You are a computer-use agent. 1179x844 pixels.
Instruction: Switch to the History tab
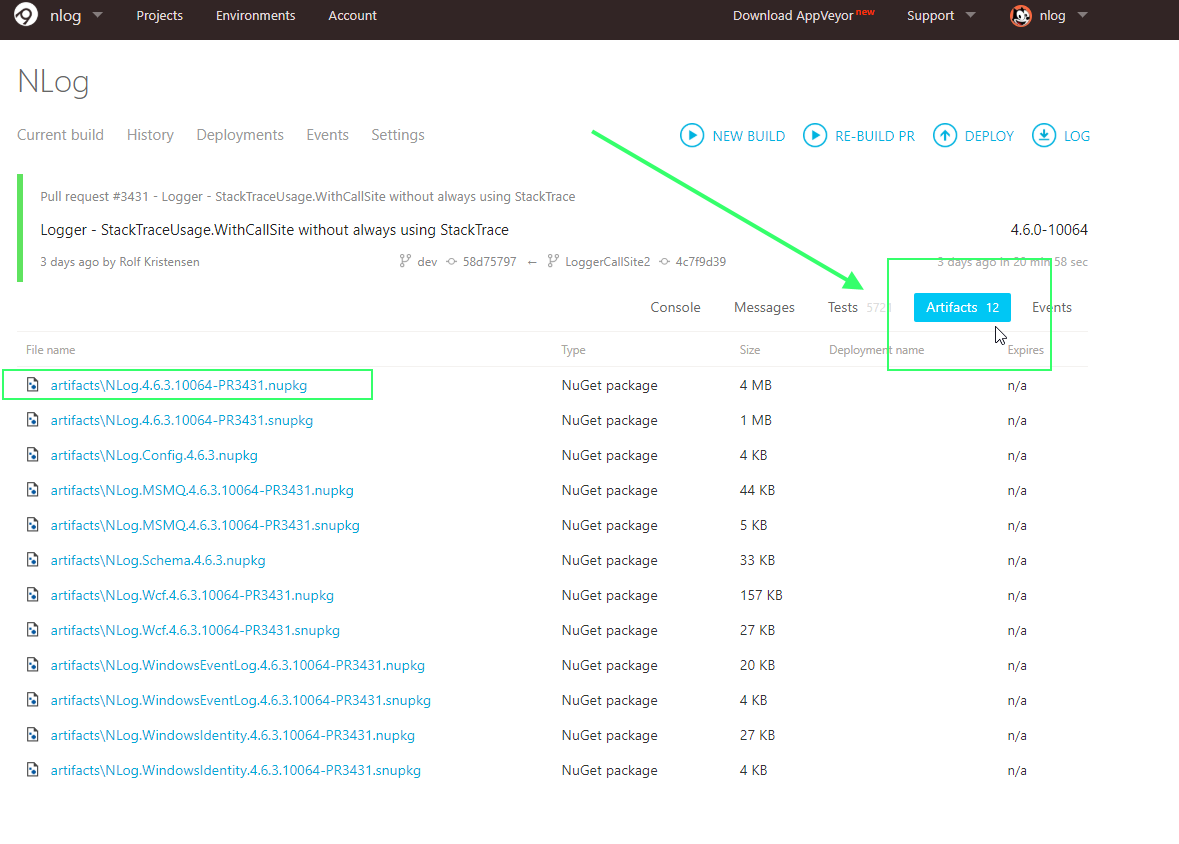[150, 135]
